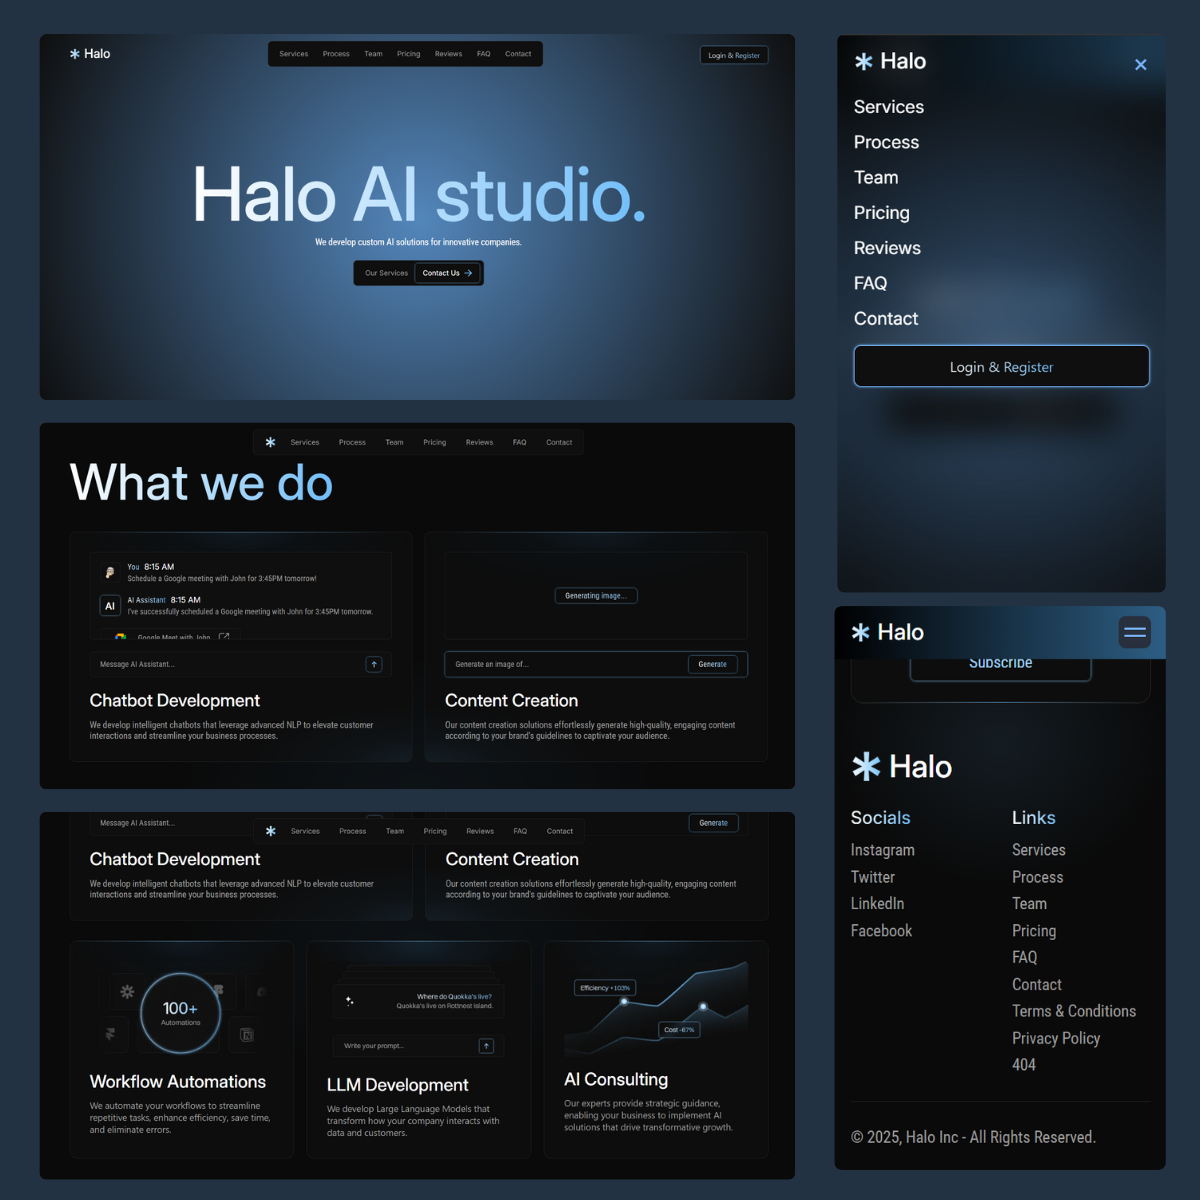Select Reviews in the mobile menu overlay
Viewport: 1200px width, 1200px height.
887,248
